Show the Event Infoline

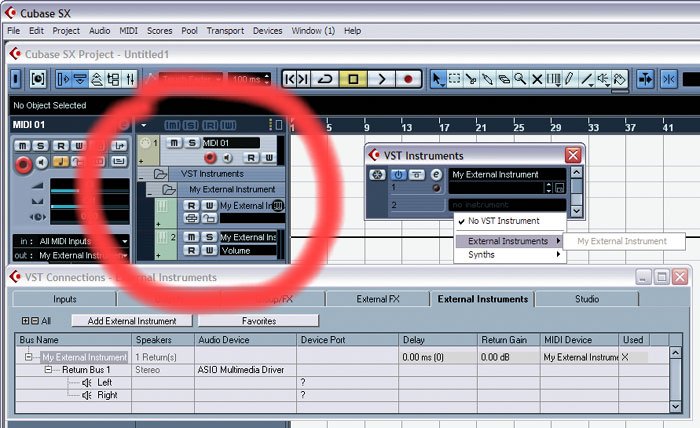pos(80,79)
